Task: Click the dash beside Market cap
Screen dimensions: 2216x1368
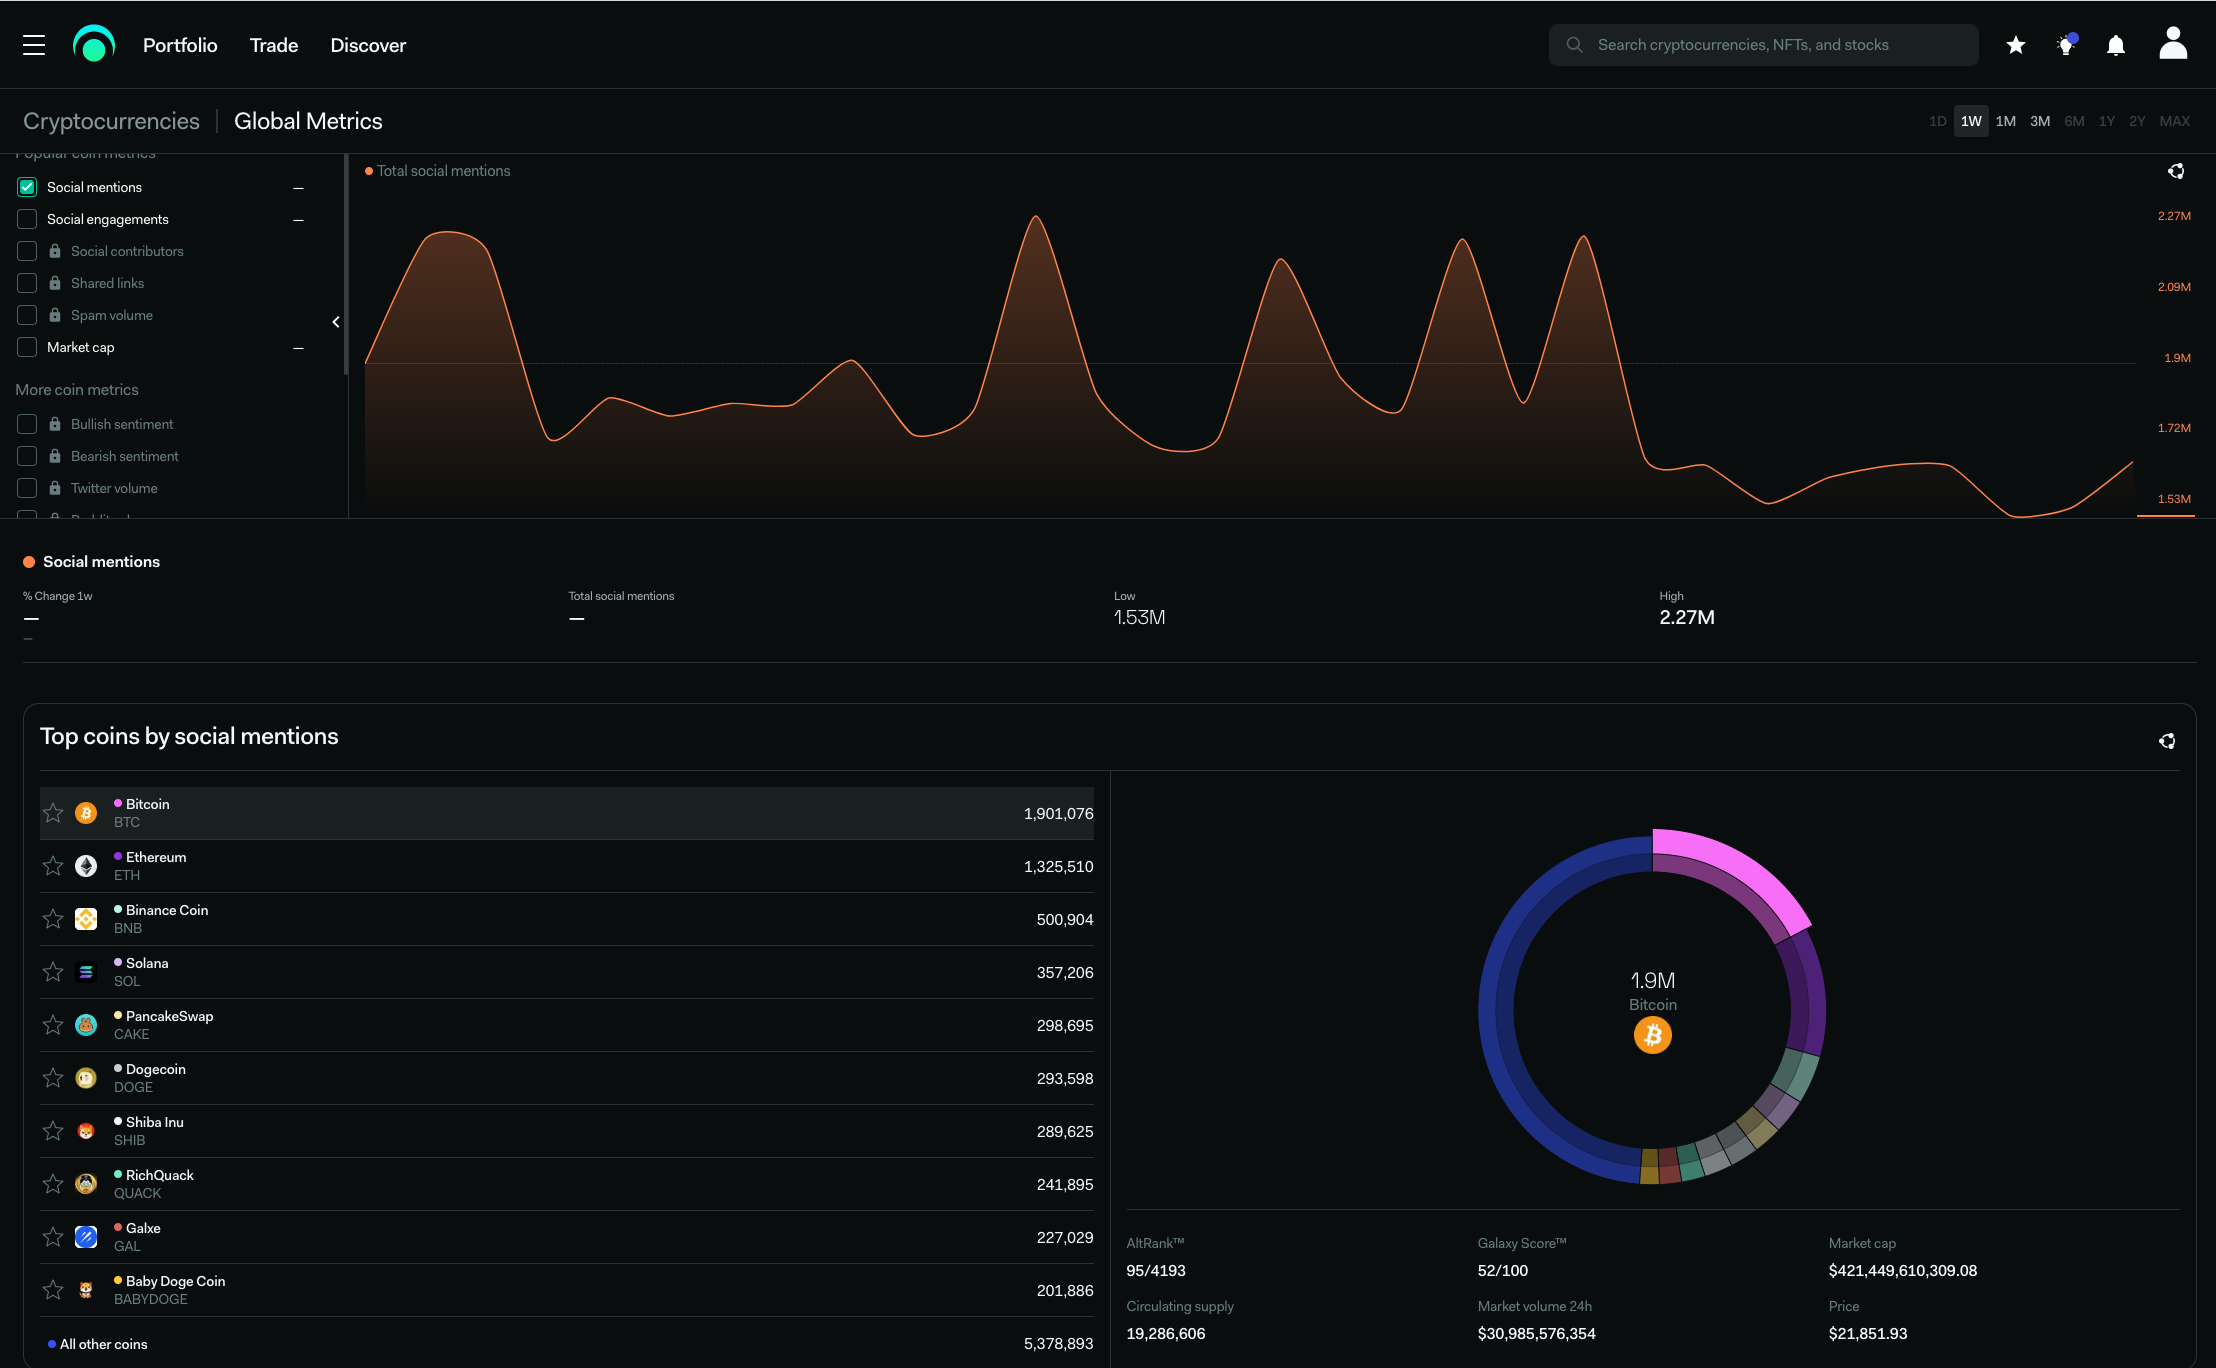Action: tap(298, 348)
